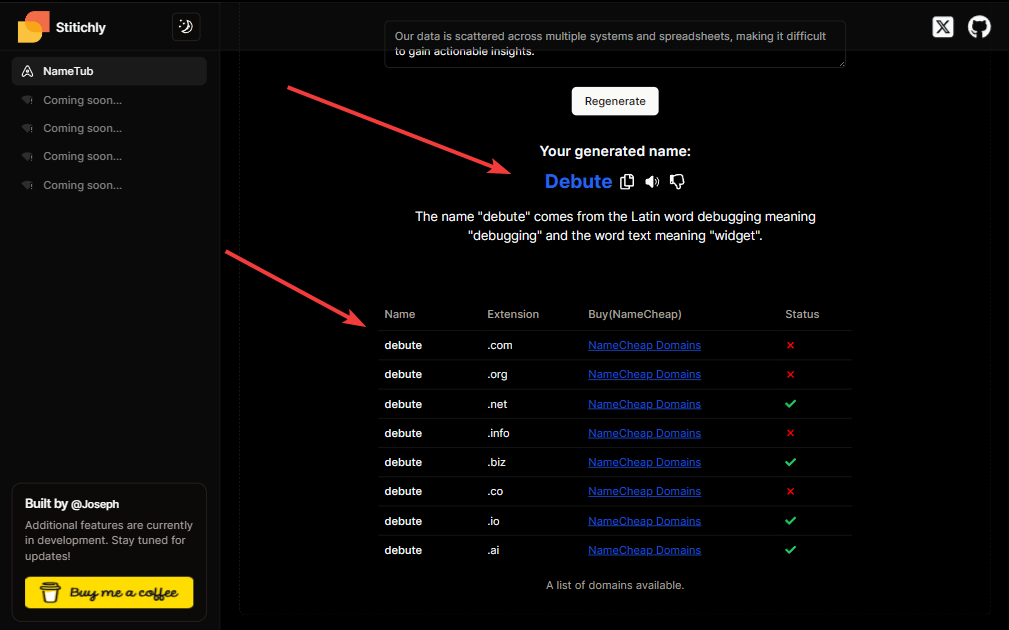Click the red X status for .org
Viewport: 1009px width, 630px height.
(x=790, y=375)
